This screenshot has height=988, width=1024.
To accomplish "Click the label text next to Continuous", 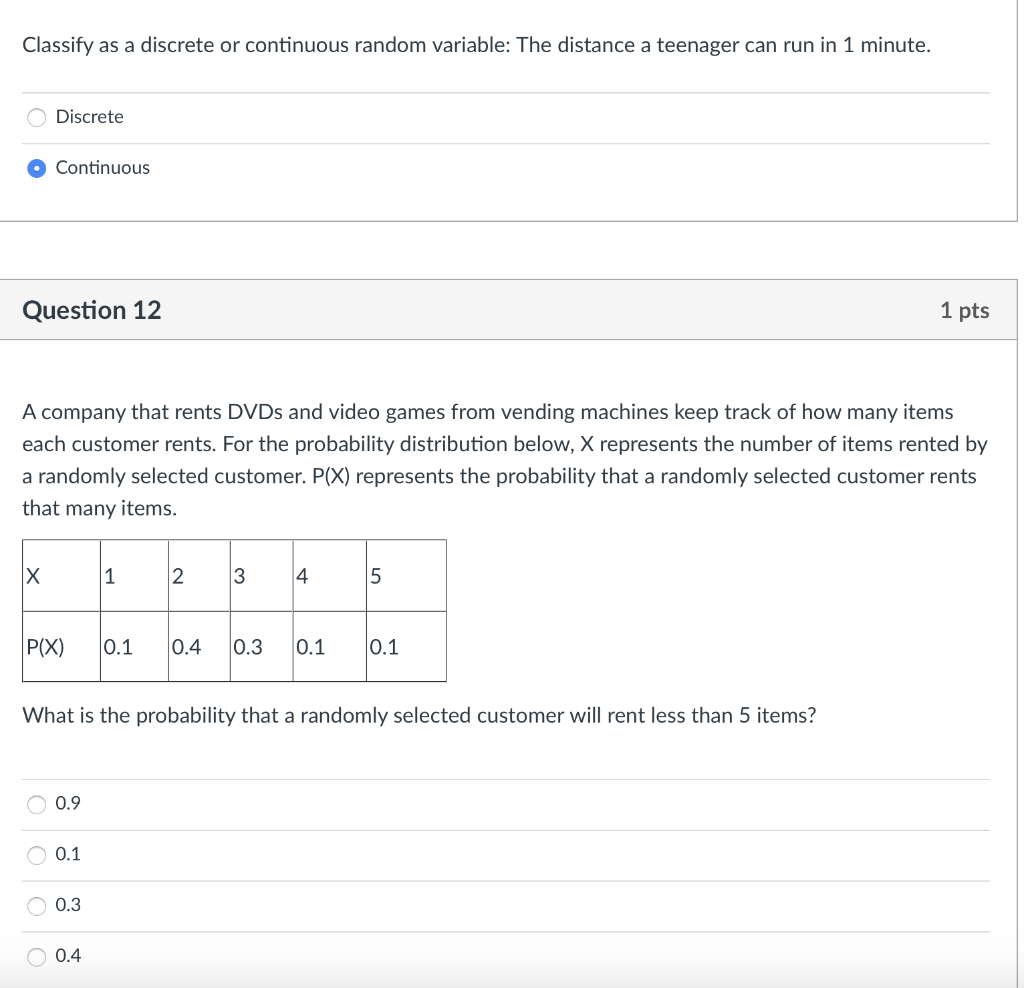I will [x=103, y=167].
